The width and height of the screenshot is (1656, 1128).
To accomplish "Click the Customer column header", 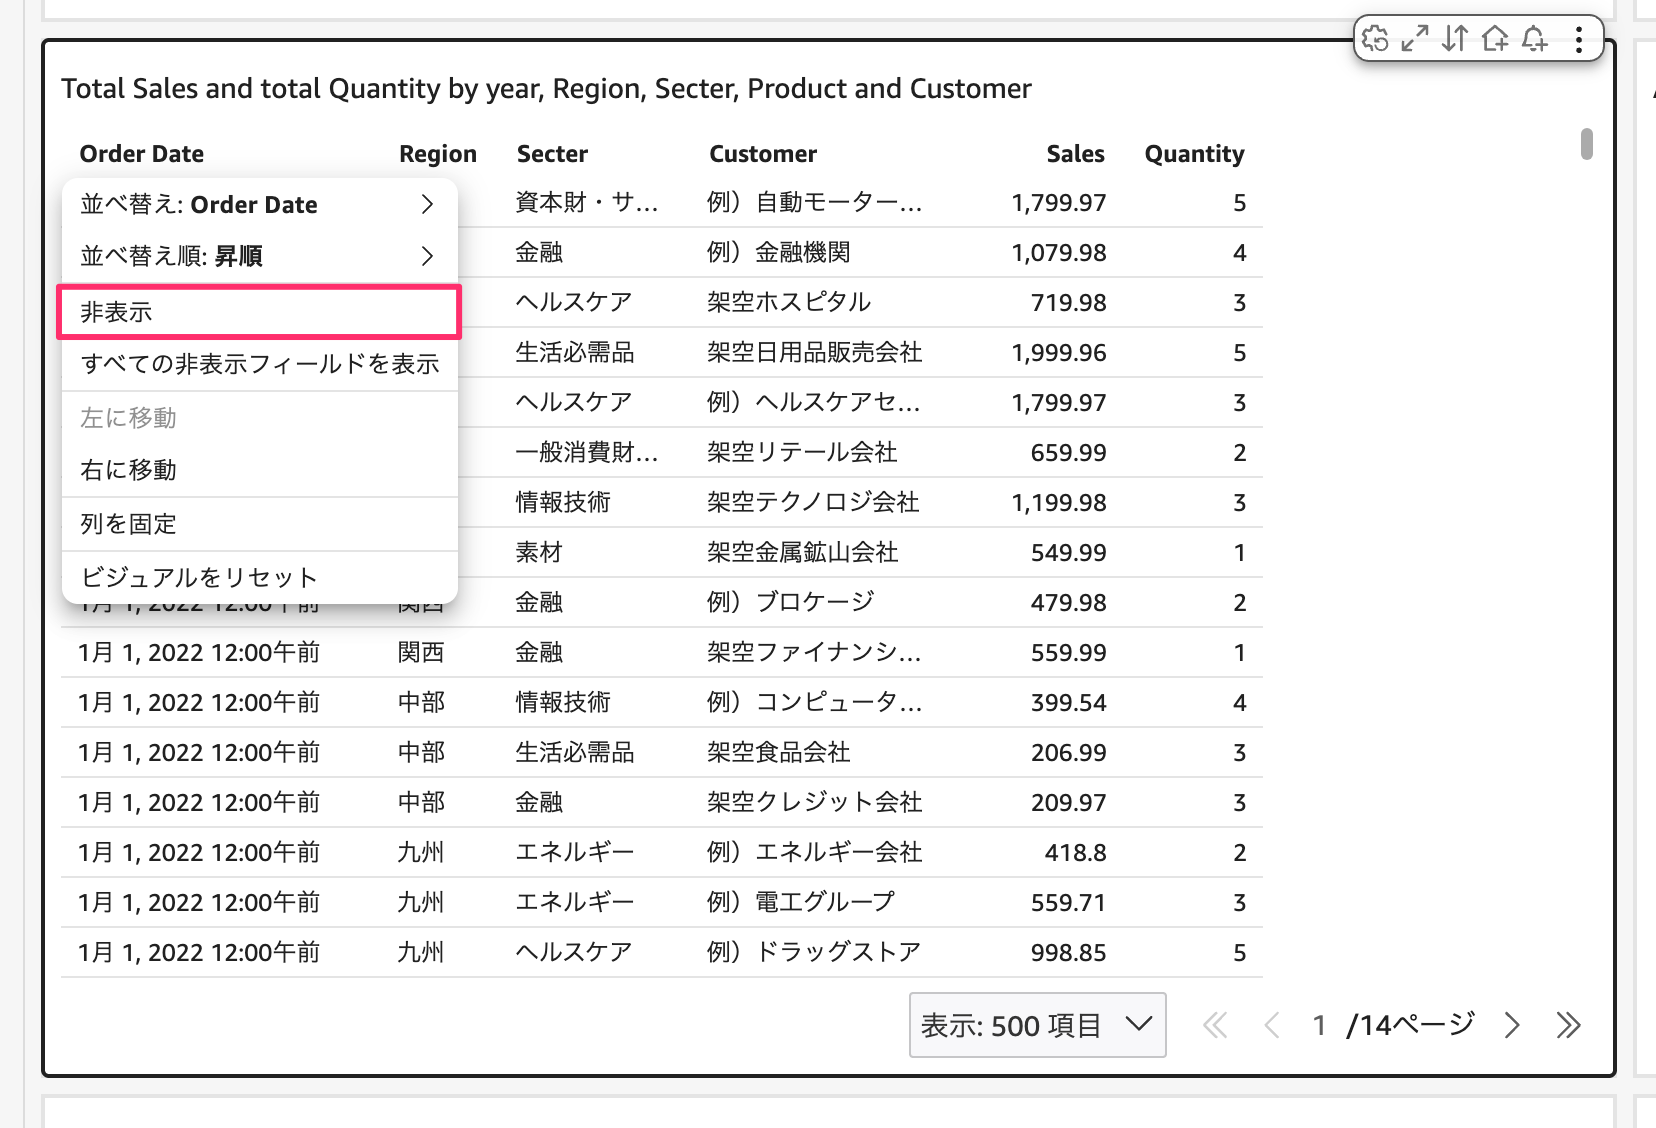I will click(x=762, y=154).
